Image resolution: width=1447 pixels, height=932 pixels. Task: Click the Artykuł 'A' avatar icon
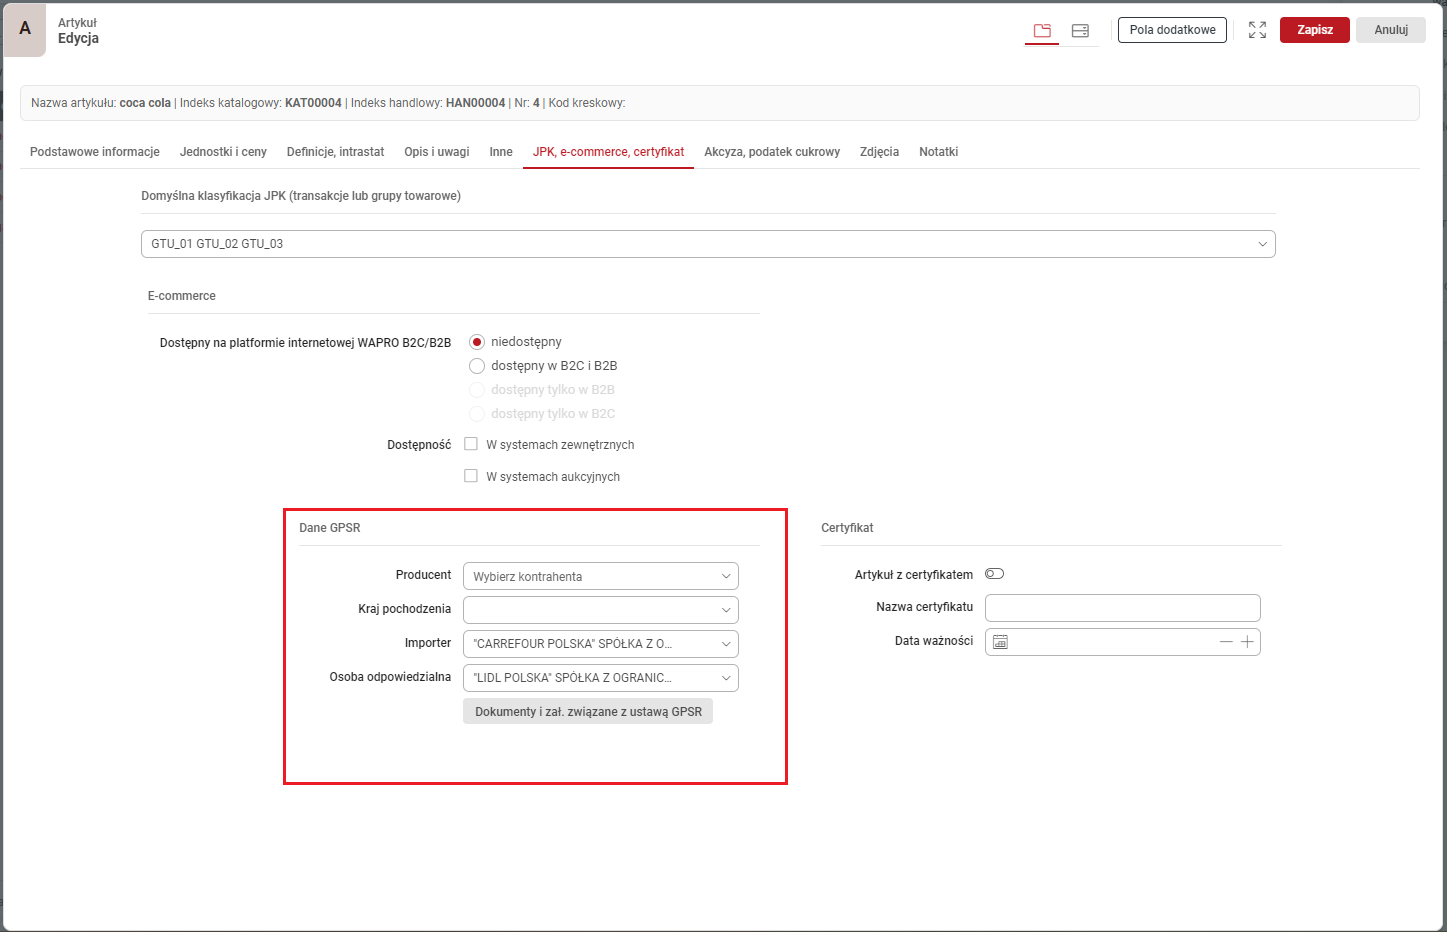(25, 29)
